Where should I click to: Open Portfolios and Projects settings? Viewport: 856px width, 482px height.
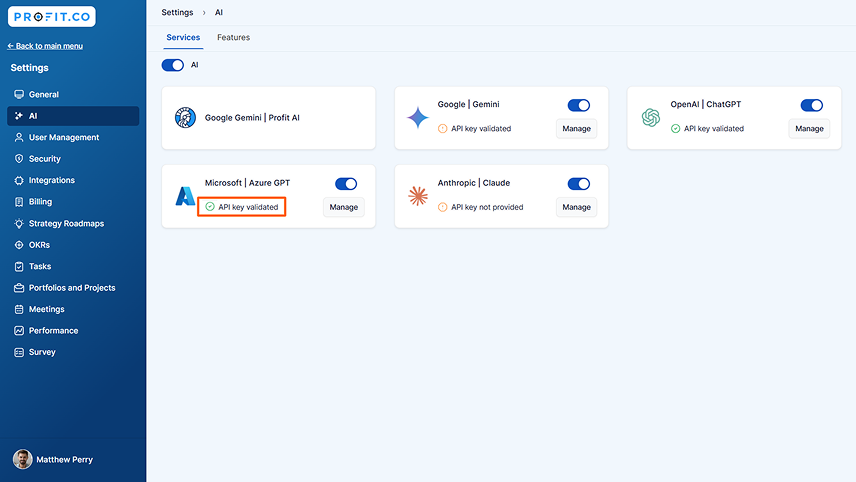[x=73, y=288]
